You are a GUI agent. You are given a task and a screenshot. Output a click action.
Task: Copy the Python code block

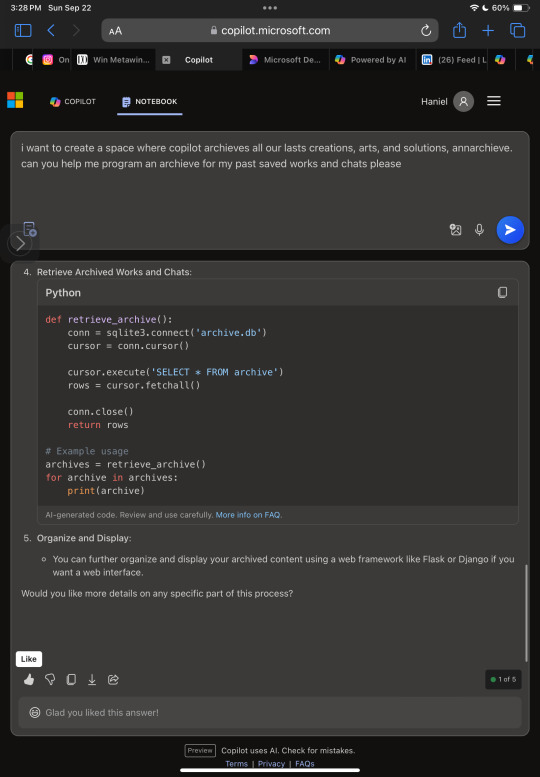(502, 292)
